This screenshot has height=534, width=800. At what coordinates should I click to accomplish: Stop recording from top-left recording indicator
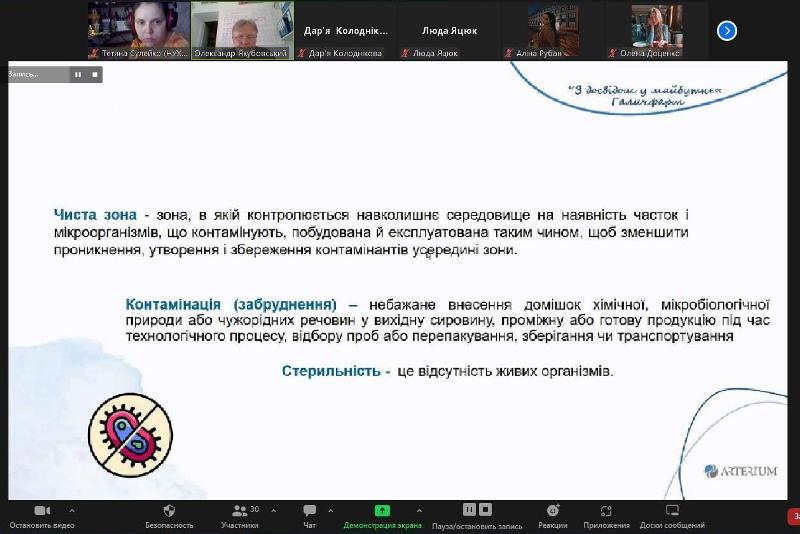(94, 74)
